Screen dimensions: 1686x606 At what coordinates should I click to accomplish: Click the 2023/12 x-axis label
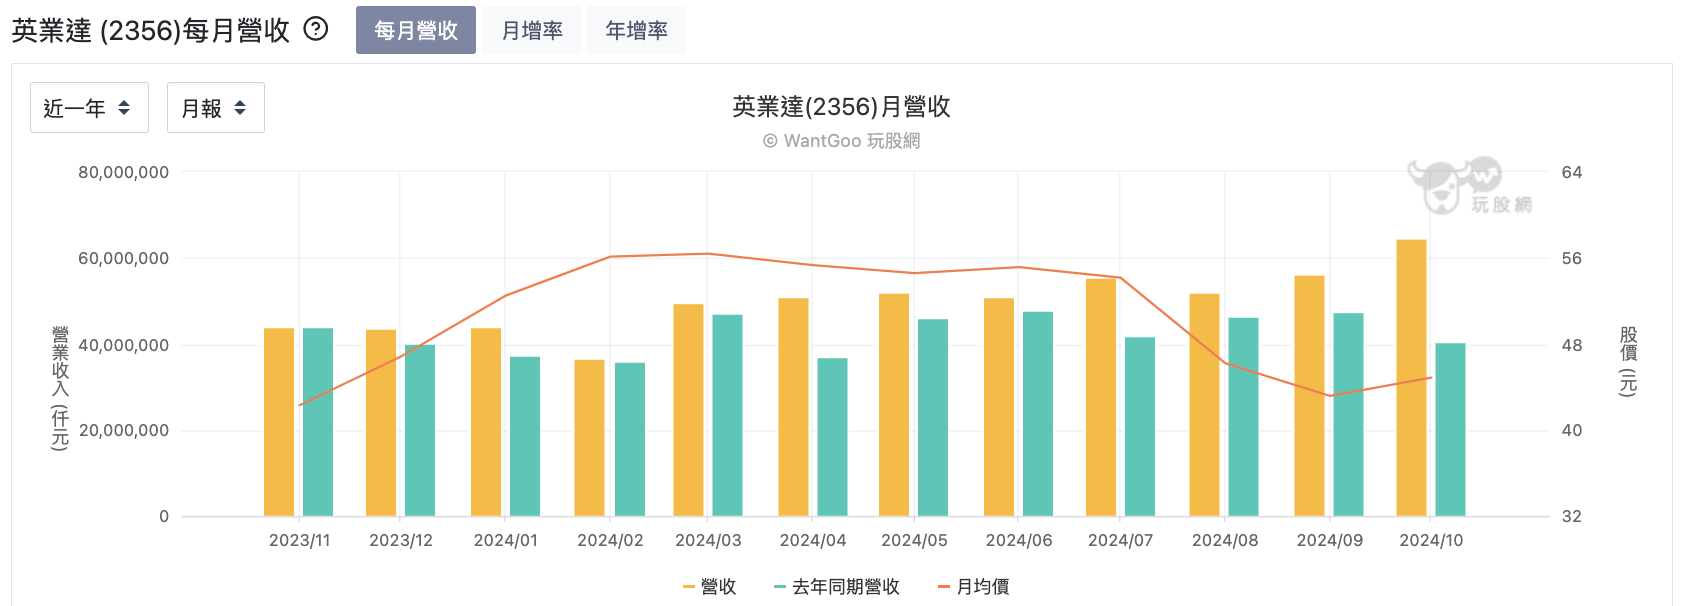click(x=401, y=541)
